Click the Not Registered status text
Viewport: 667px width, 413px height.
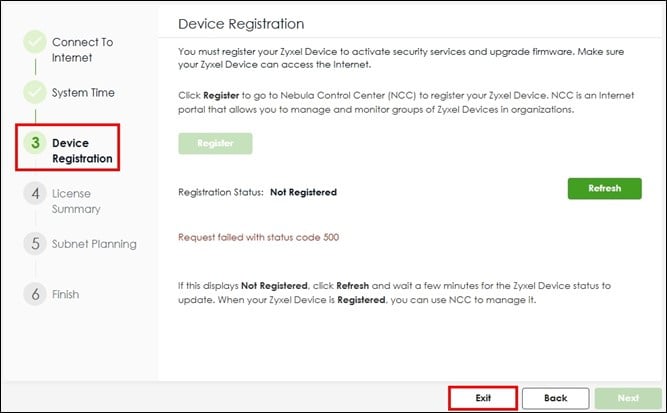[x=303, y=192]
